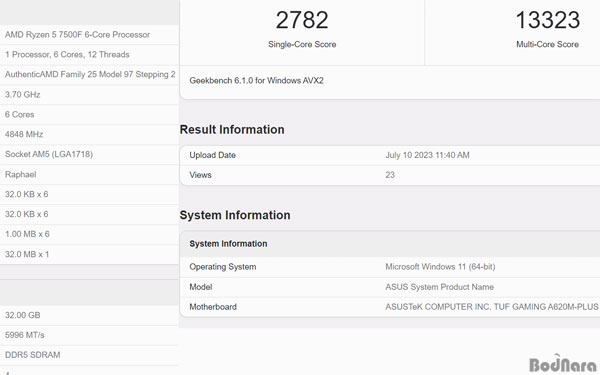This screenshot has height=375, width=600.
Task: Click the Motherboard label
Action: coord(213,307)
